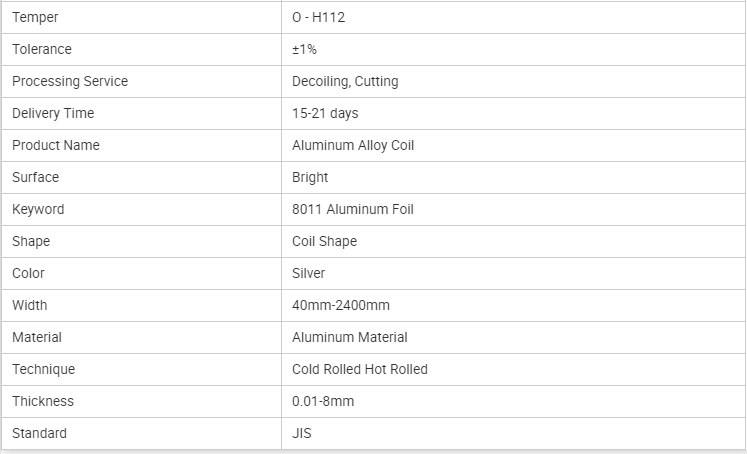
Task: Click the Tolerance row label
Action: [x=42, y=49]
